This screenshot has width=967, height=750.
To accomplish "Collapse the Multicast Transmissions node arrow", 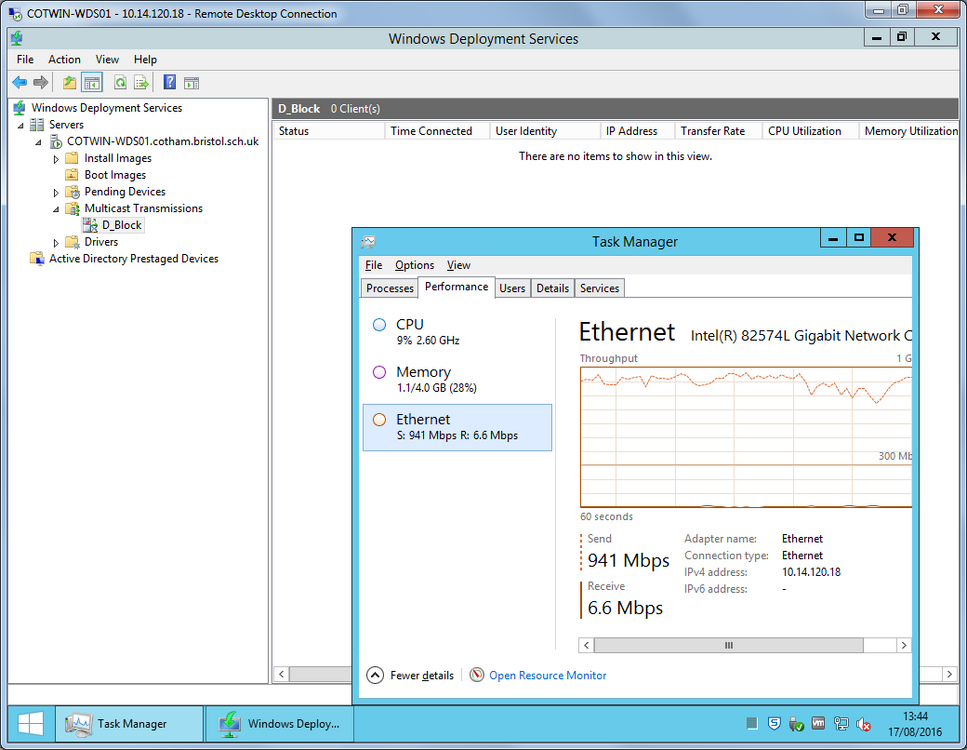I will click(x=56, y=209).
